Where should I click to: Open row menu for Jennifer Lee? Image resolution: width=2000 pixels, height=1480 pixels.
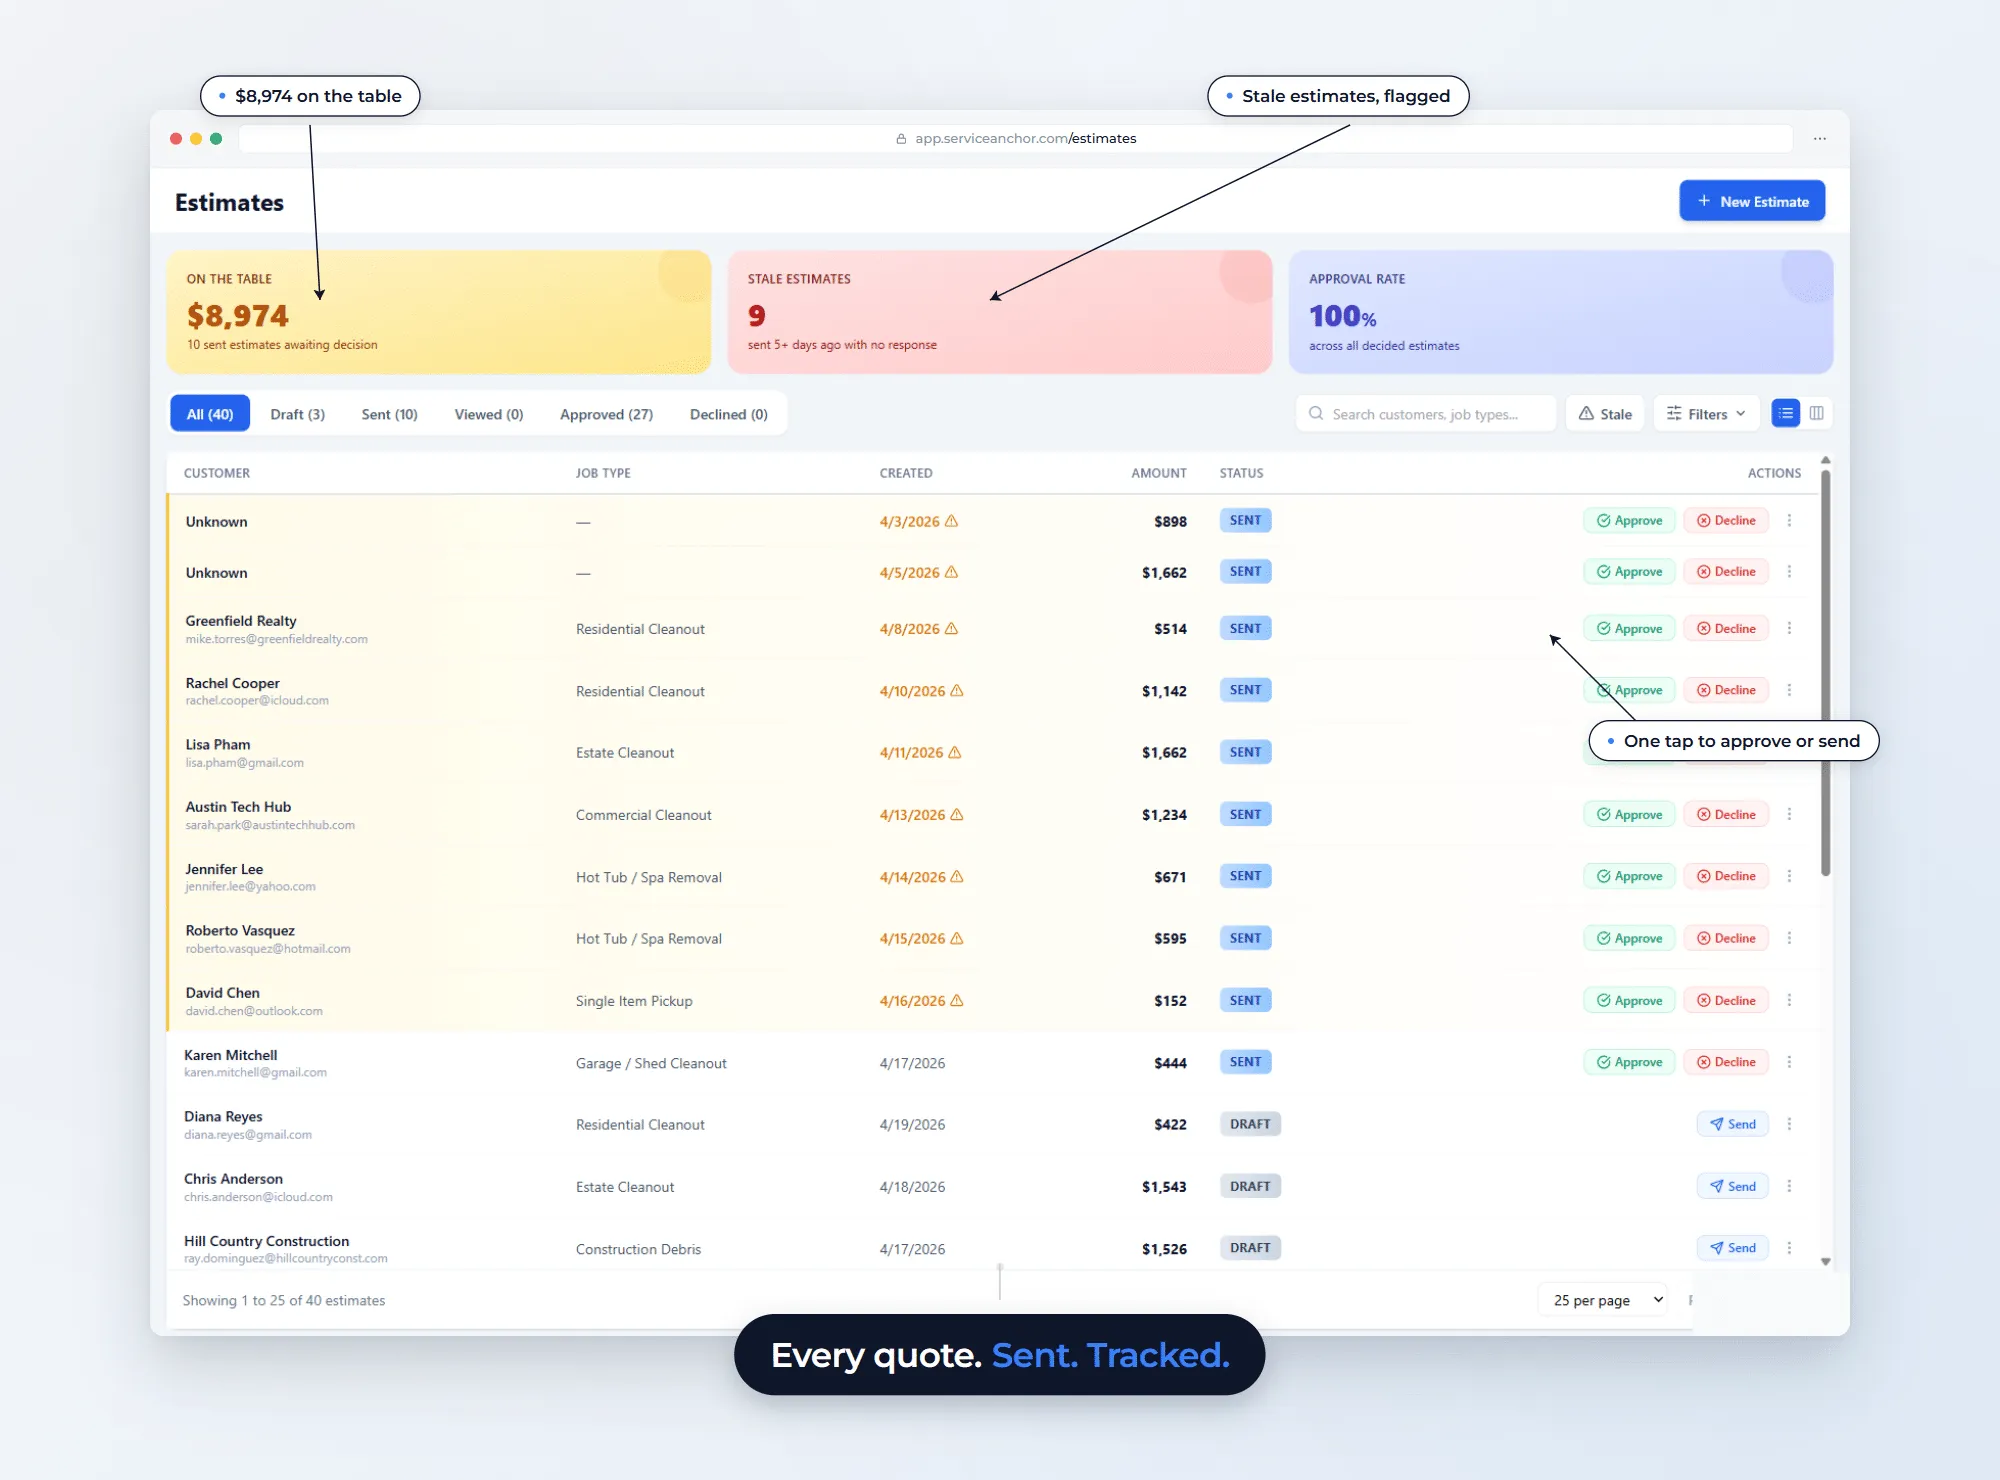[1789, 876]
